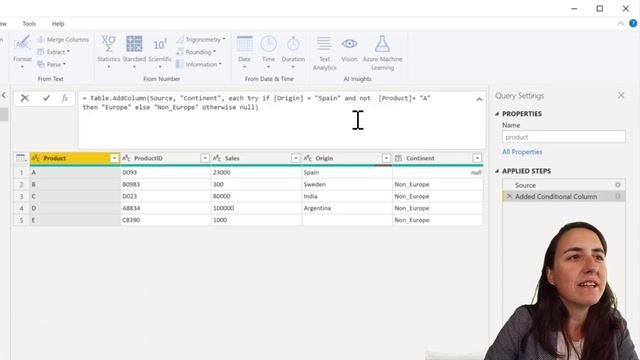Viewport: 640px width, 360px height.
Task: Collapse the formula bar with chevron
Action: 479,99
